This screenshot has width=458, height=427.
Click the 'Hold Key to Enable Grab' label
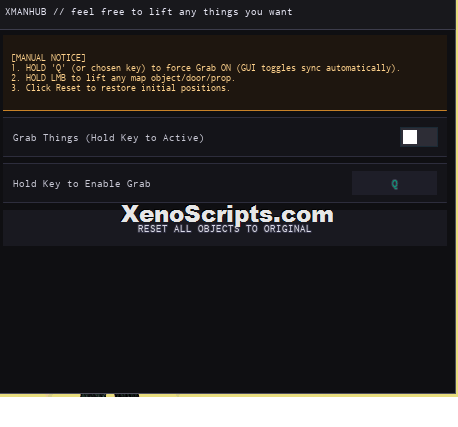pos(82,184)
